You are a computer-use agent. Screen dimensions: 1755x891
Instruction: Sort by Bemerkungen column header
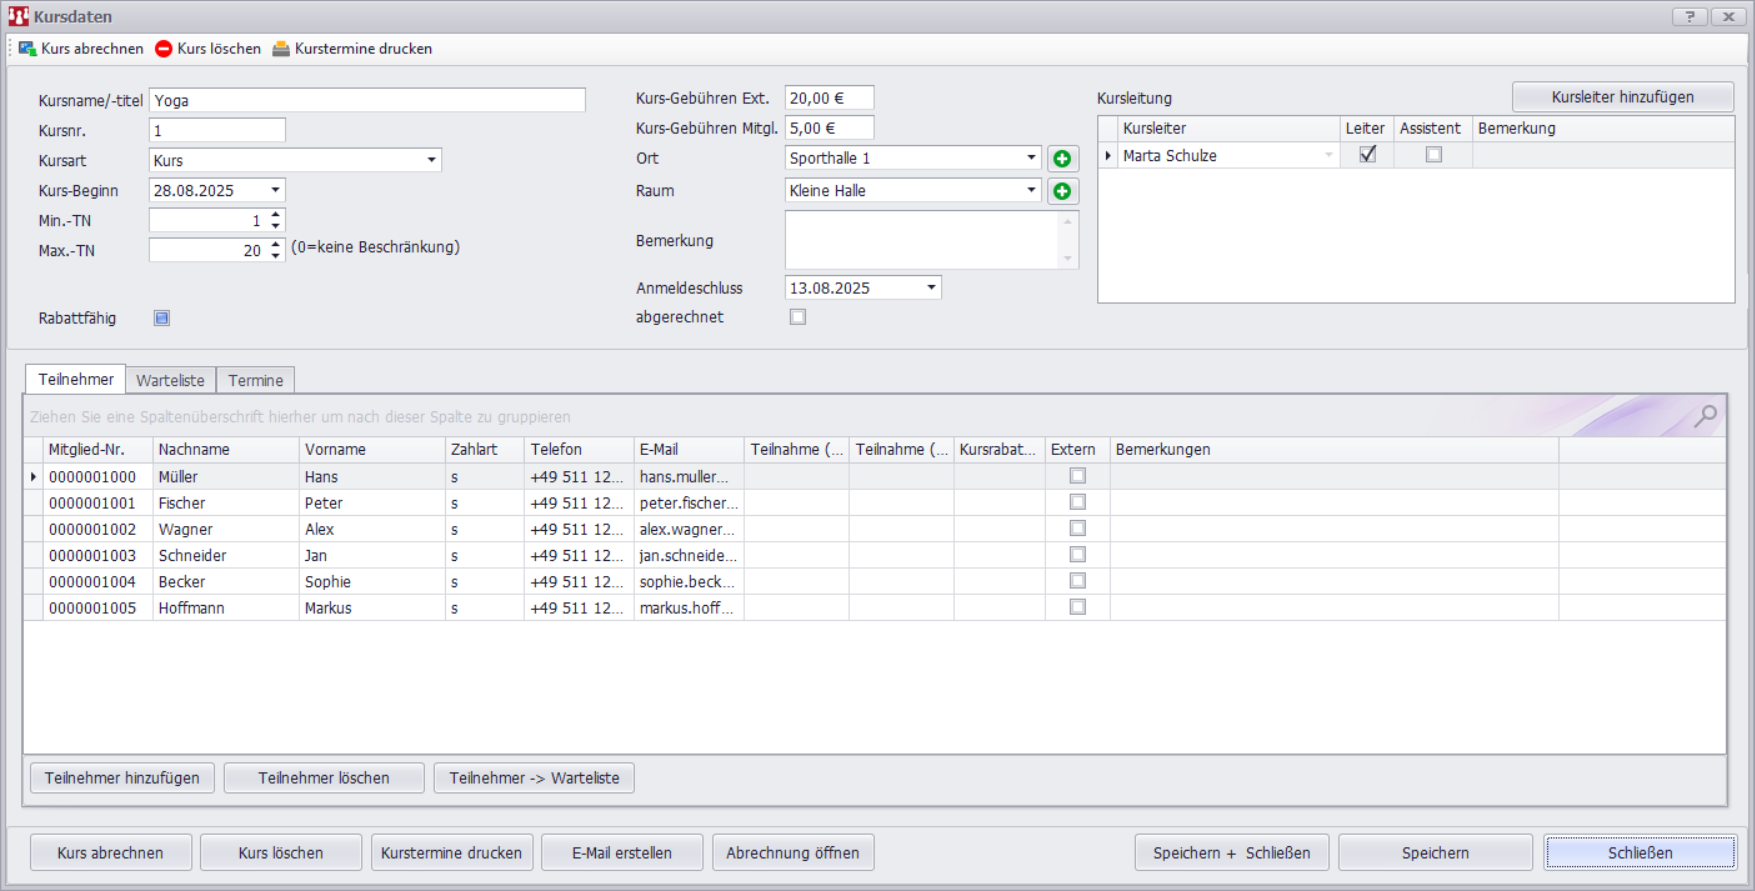pyautogui.click(x=1334, y=450)
